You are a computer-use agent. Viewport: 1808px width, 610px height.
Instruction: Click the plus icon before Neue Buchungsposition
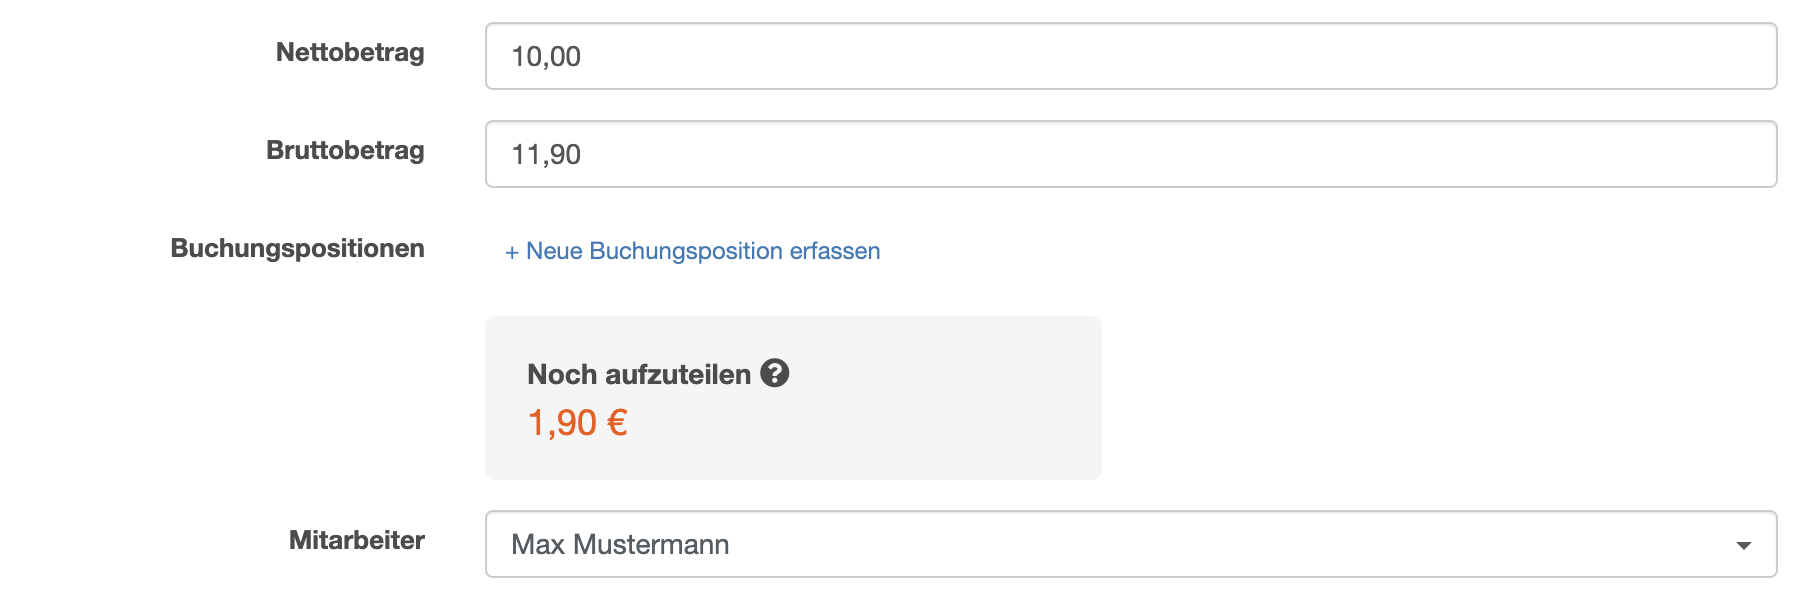pos(512,252)
